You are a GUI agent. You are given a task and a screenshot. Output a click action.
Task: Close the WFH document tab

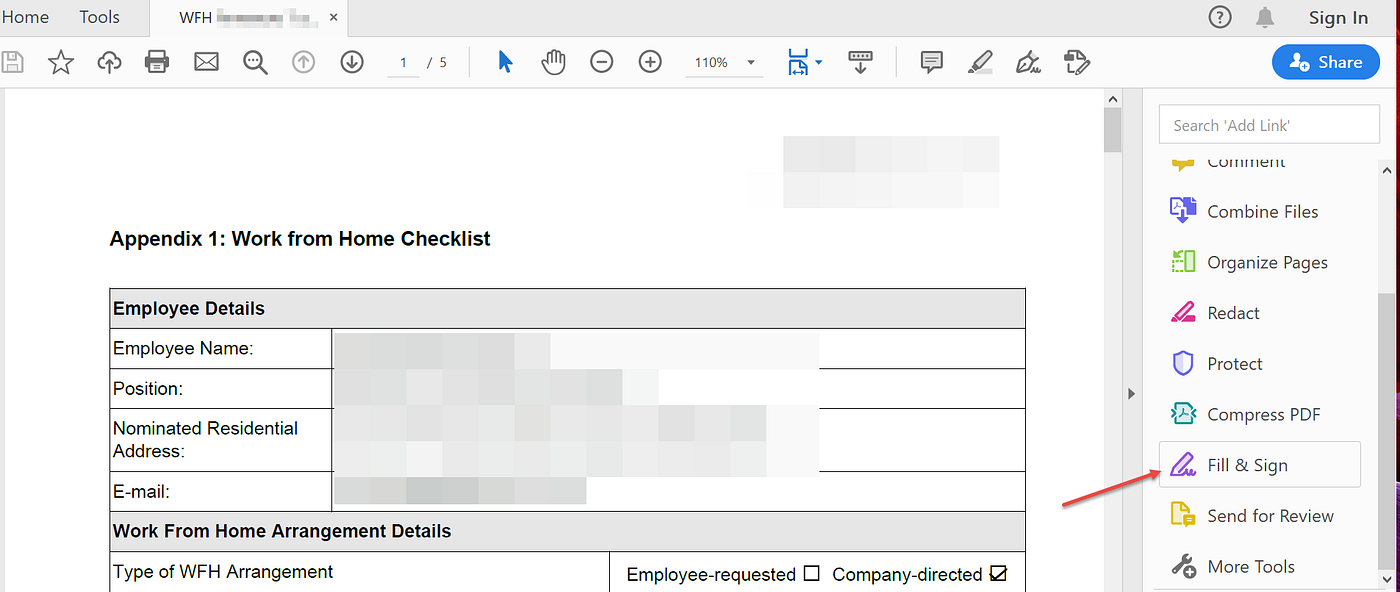tap(334, 17)
